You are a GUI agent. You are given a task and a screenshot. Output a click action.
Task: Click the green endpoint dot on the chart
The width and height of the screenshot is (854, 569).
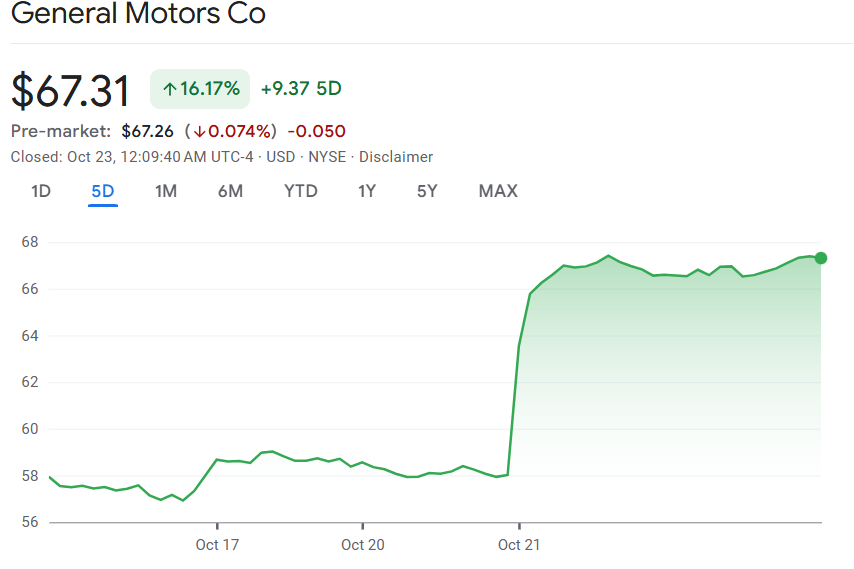tap(821, 258)
